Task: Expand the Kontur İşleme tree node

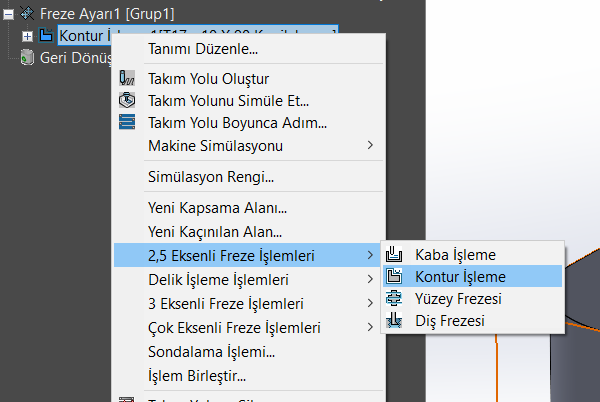Action: click(26, 36)
